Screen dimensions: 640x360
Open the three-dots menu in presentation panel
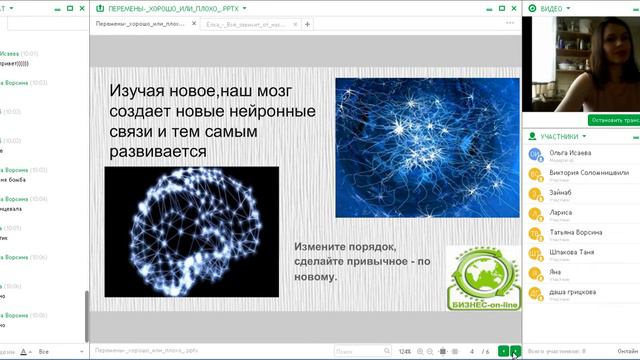(510, 23)
